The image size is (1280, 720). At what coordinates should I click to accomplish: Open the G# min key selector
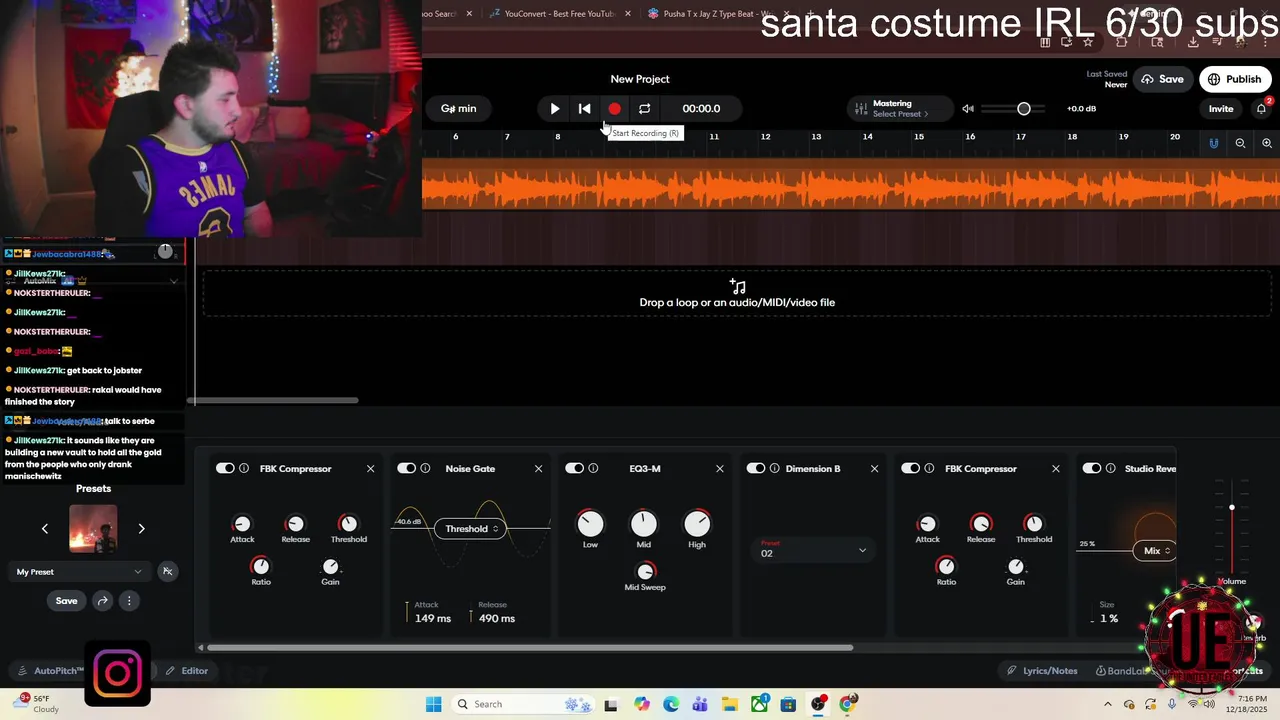(459, 108)
